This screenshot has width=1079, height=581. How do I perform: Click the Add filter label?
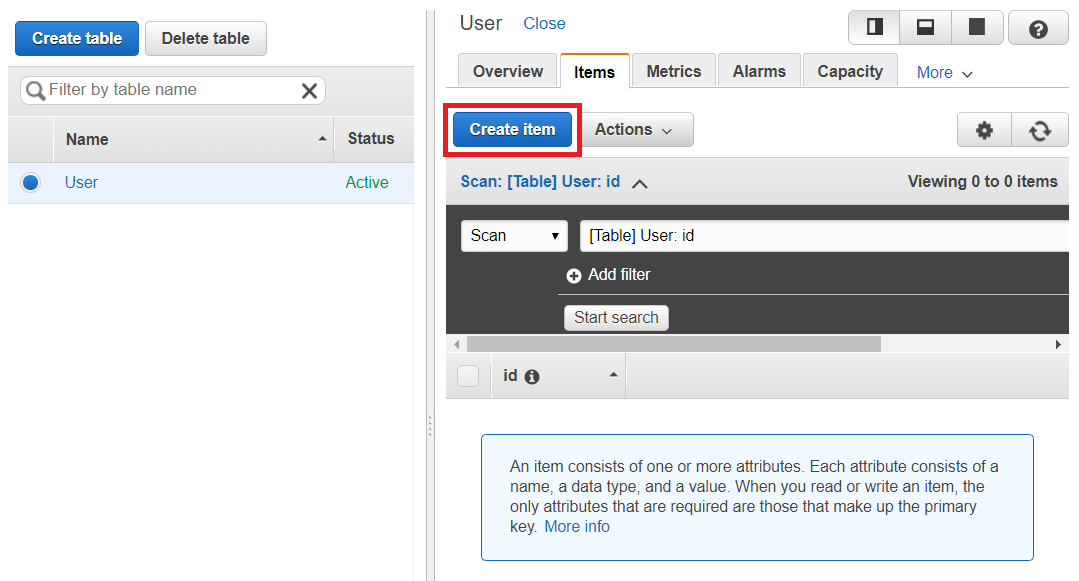pos(619,275)
